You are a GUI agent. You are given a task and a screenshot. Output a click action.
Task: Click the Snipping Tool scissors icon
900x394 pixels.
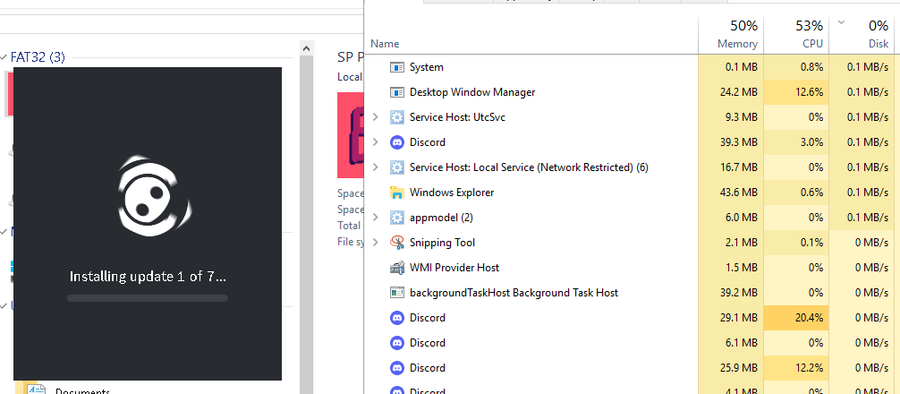point(397,242)
